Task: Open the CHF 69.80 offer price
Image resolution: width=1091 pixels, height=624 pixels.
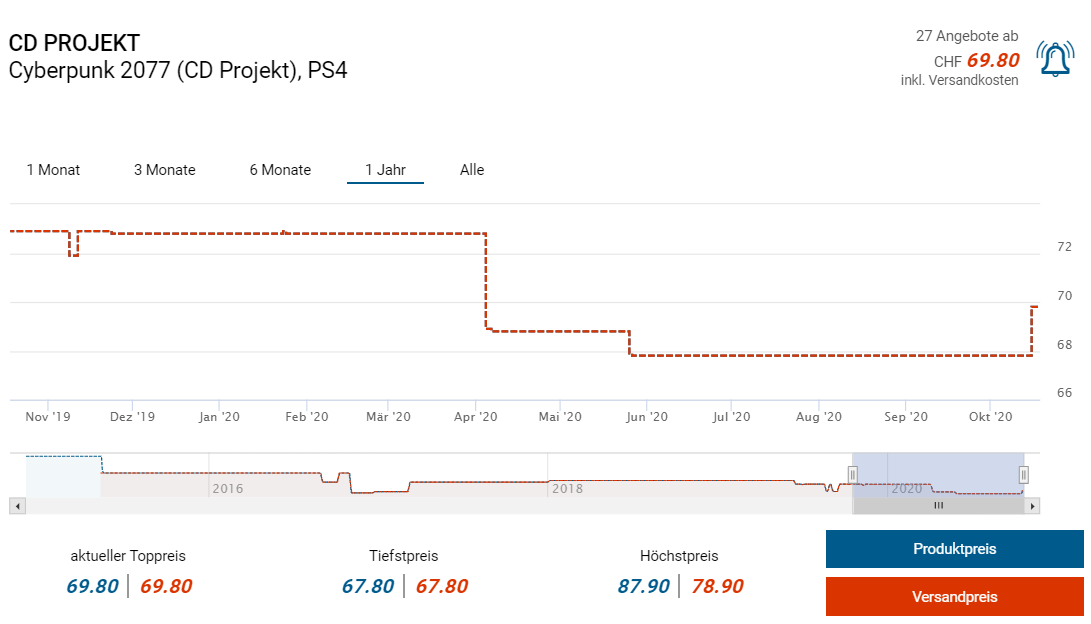Action: (992, 60)
